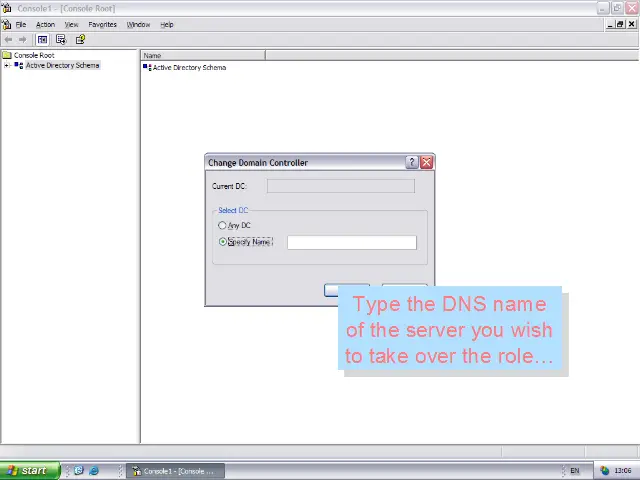640x480 pixels.
Task: Open the File menu
Action: point(20,24)
